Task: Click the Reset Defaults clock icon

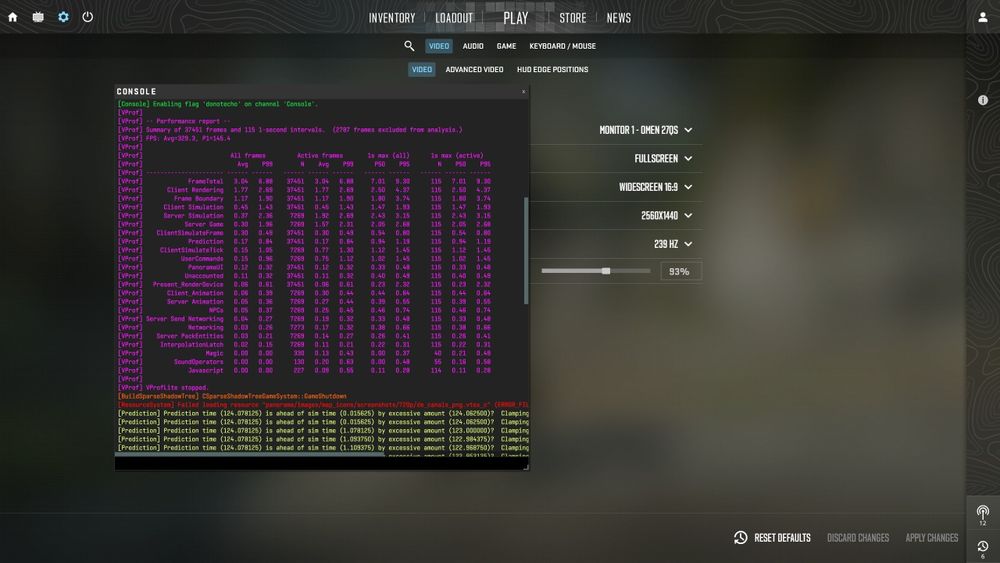Action: click(740, 537)
